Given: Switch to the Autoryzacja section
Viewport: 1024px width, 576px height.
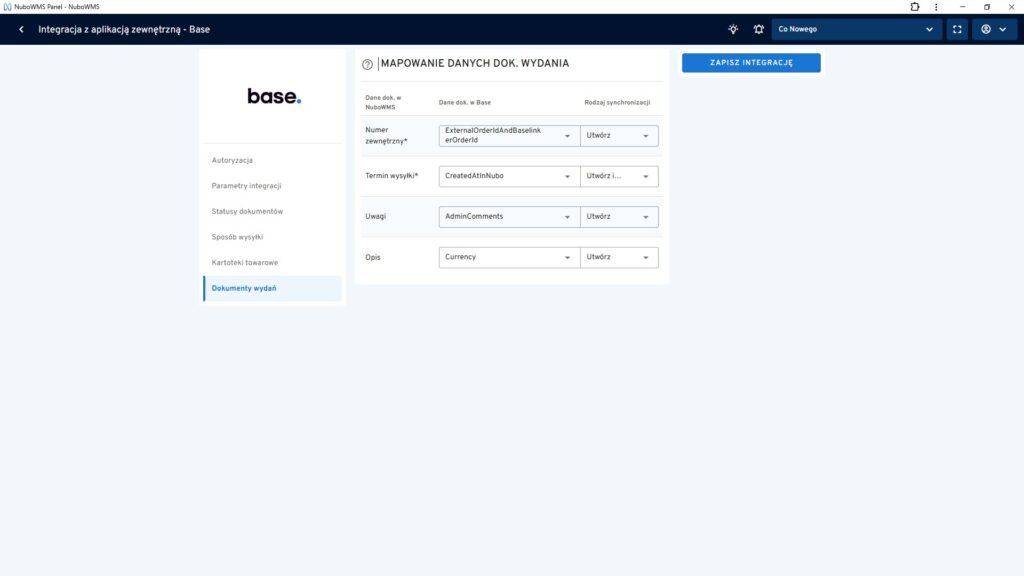Looking at the screenshot, I should coord(232,160).
